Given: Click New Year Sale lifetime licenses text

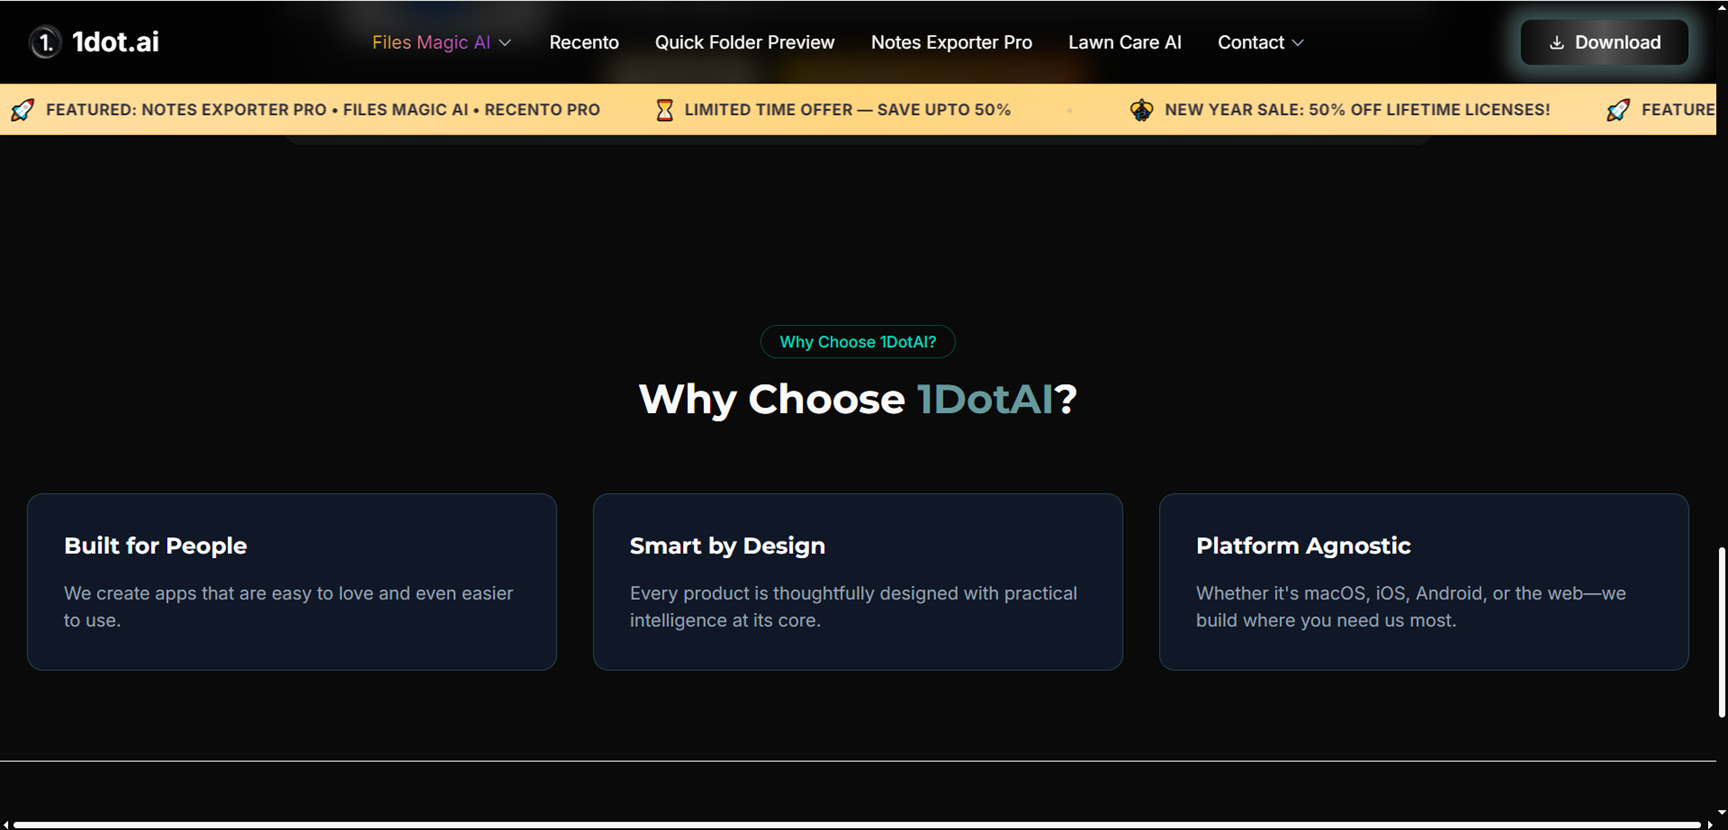Looking at the screenshot, I should click(x=1357, y=110).
